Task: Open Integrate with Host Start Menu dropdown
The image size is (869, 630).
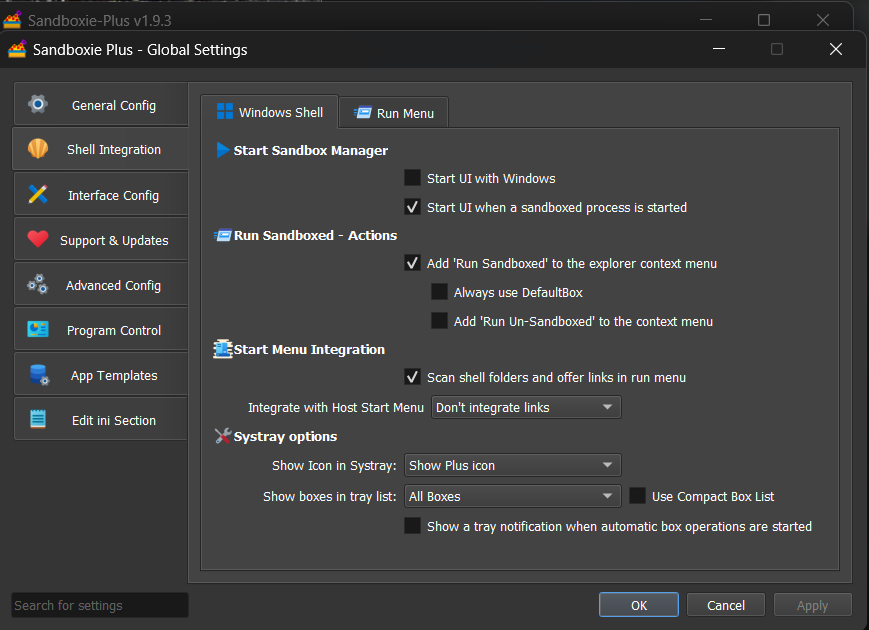Action: click(x=526, y=407)
